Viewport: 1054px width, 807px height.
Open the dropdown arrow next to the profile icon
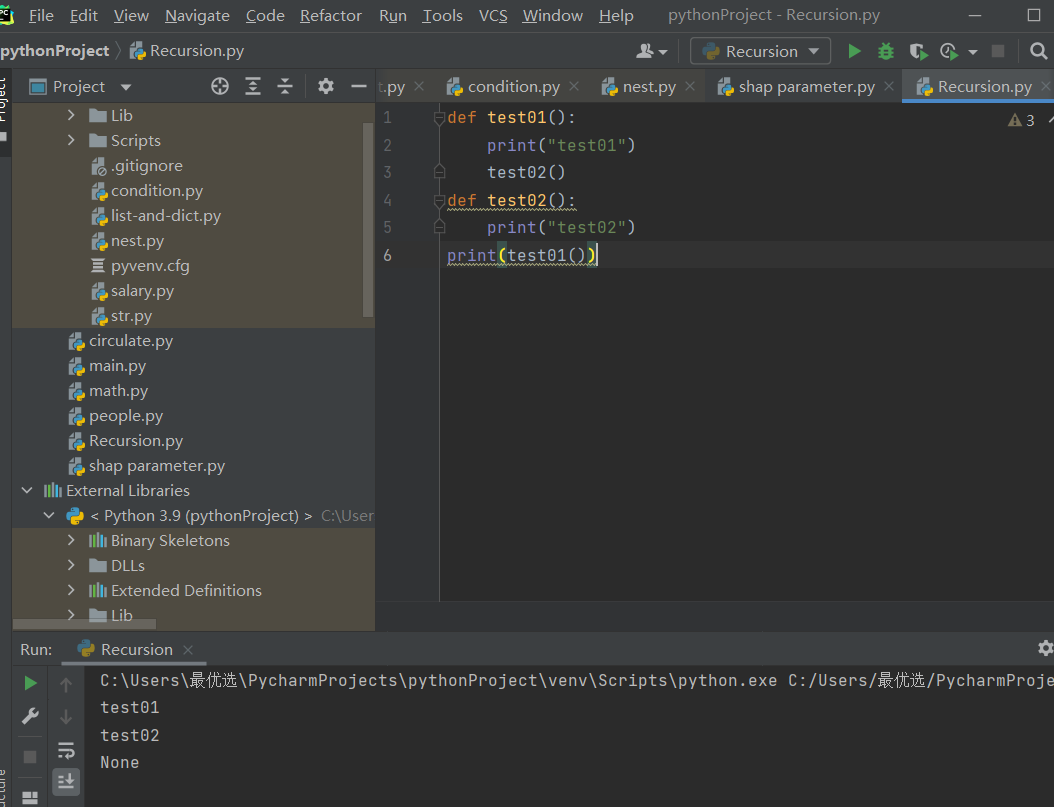pos(973,52)
